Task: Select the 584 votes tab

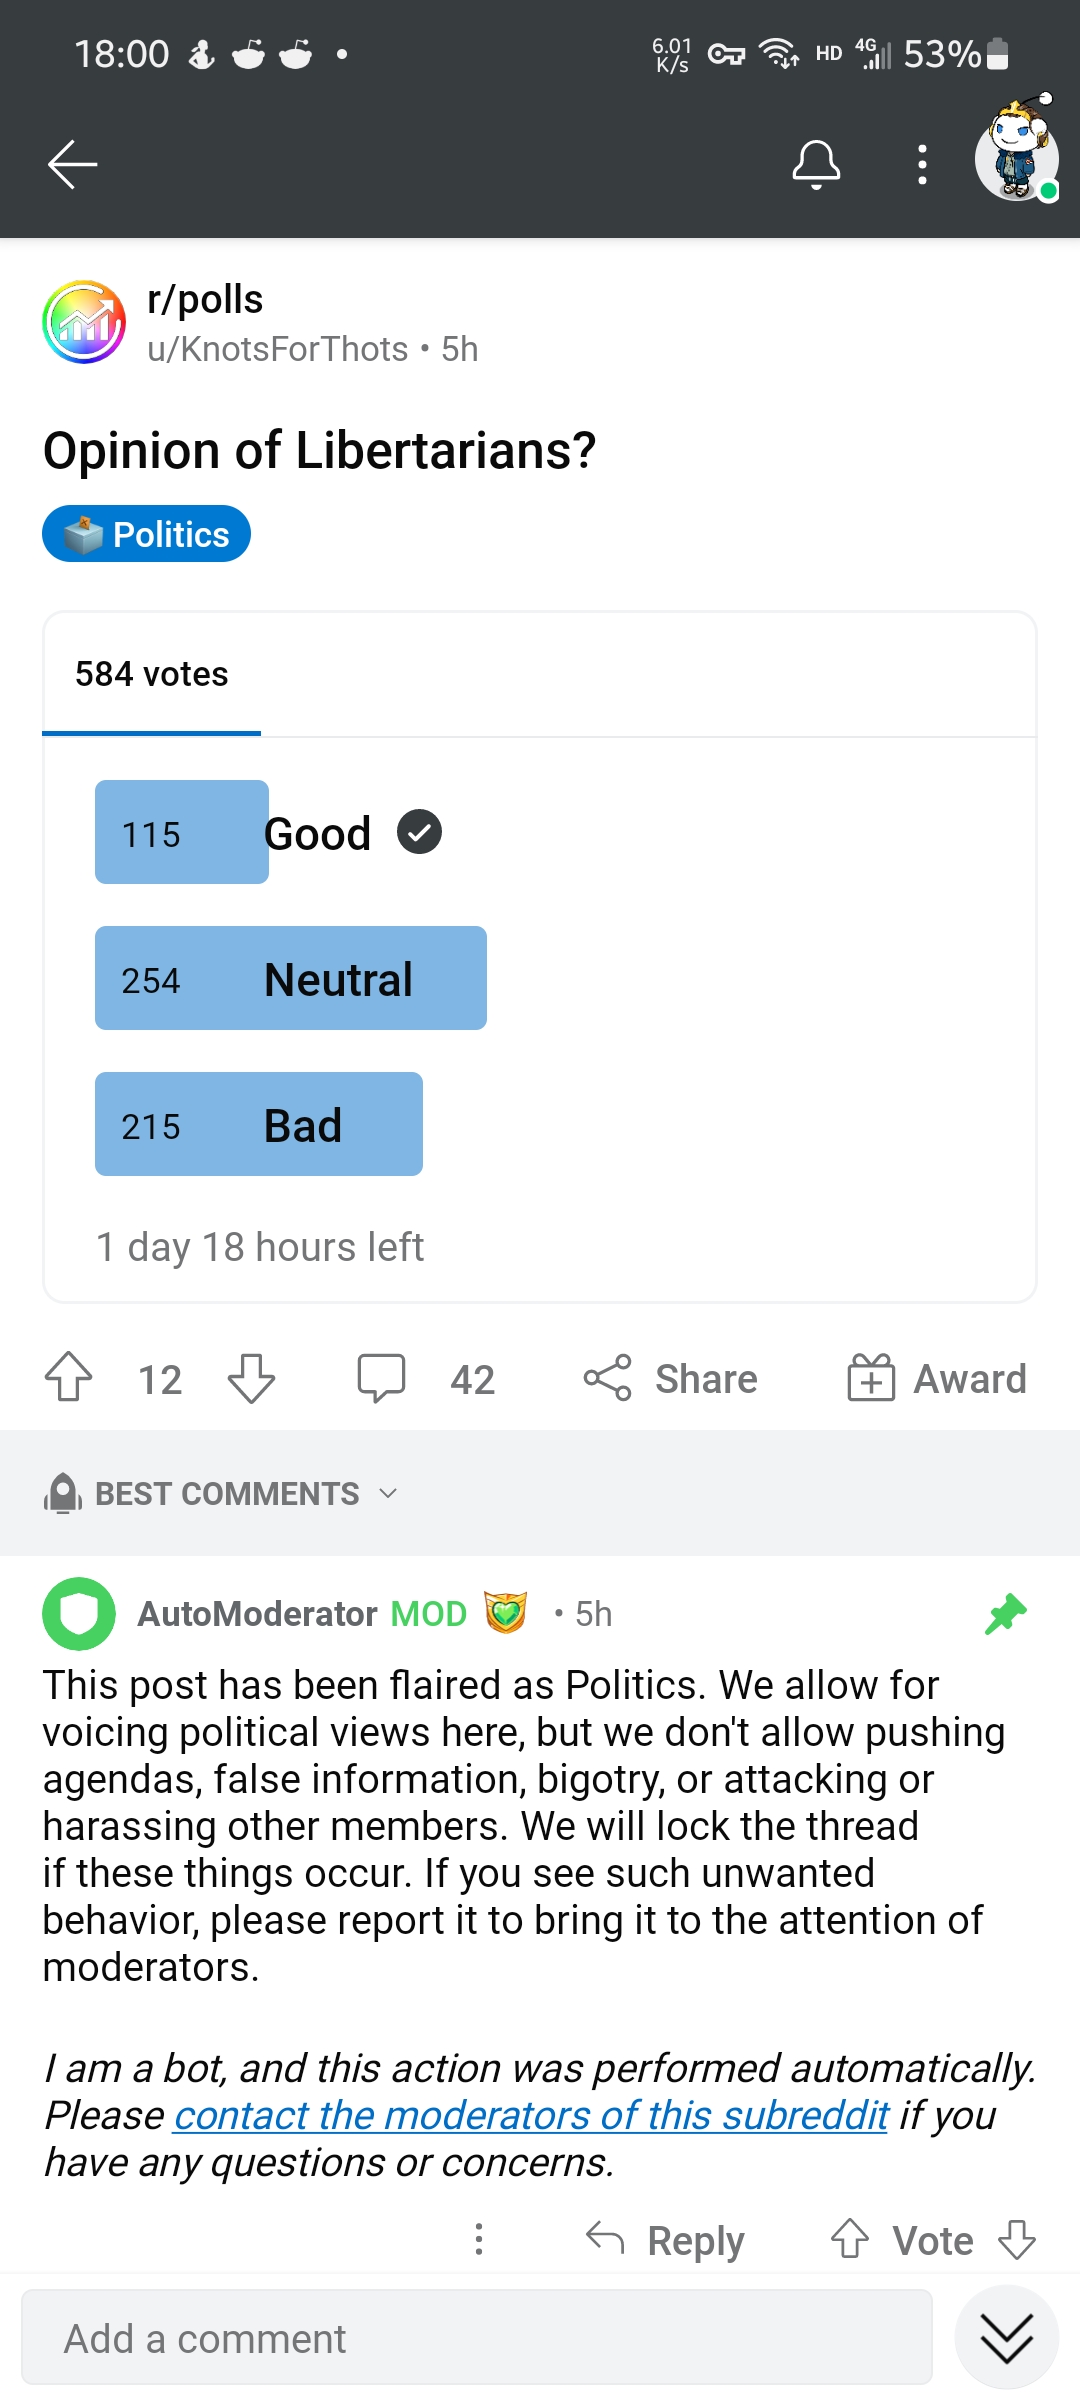Action: click(x=152, y=675)
